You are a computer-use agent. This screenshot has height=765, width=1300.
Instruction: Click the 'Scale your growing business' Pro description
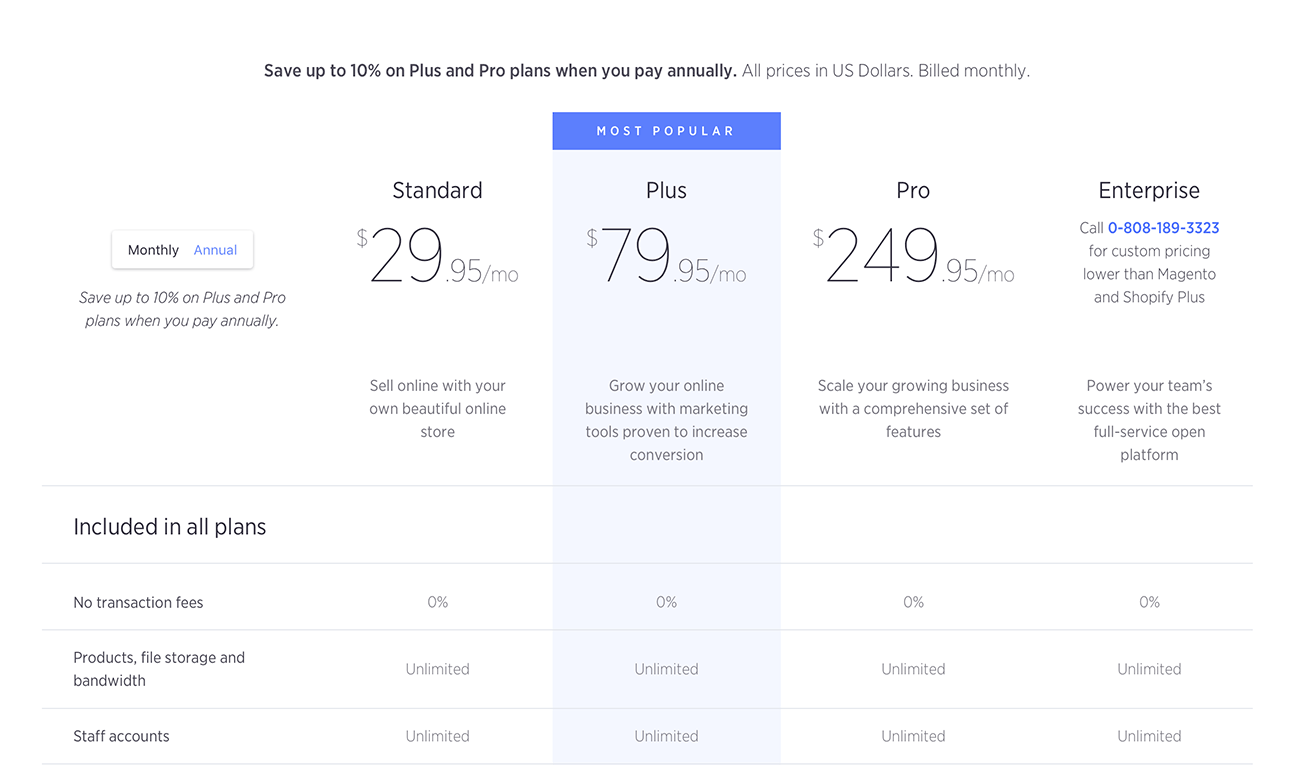(x=913, y=409)
